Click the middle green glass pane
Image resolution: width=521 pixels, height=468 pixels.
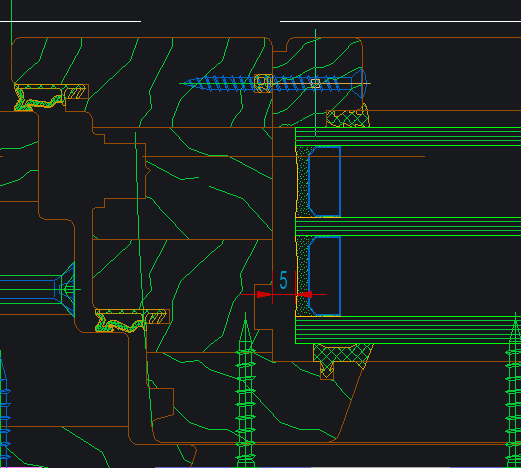408,227
